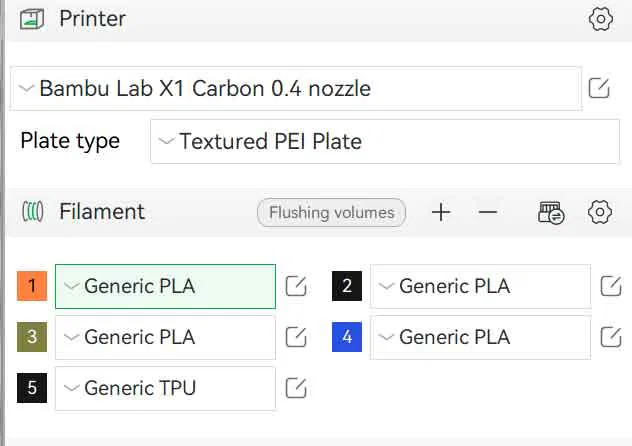Open filament 1 Generic PLA dropdown
632x446 pixels.
165,287
